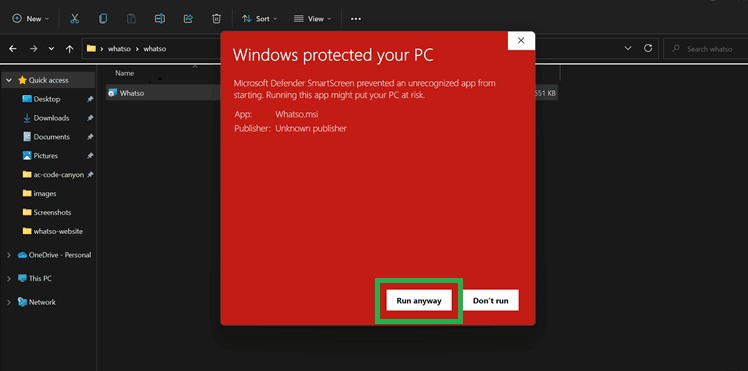
Task: Expand the This PC node
Action: (9, 278)
